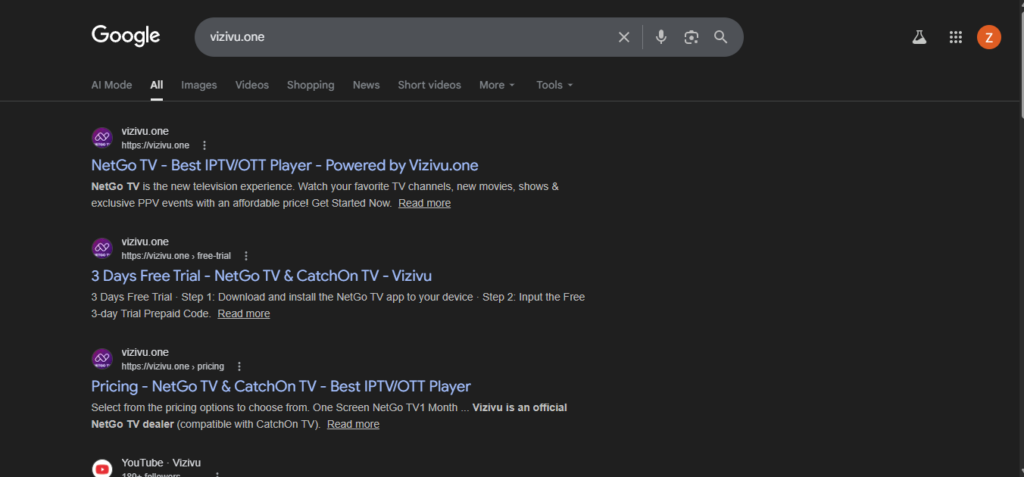Open NetGo TV - Best IPTV/OTT Player link
This screenshot has width=1024, height=477.
coord(285,165)
